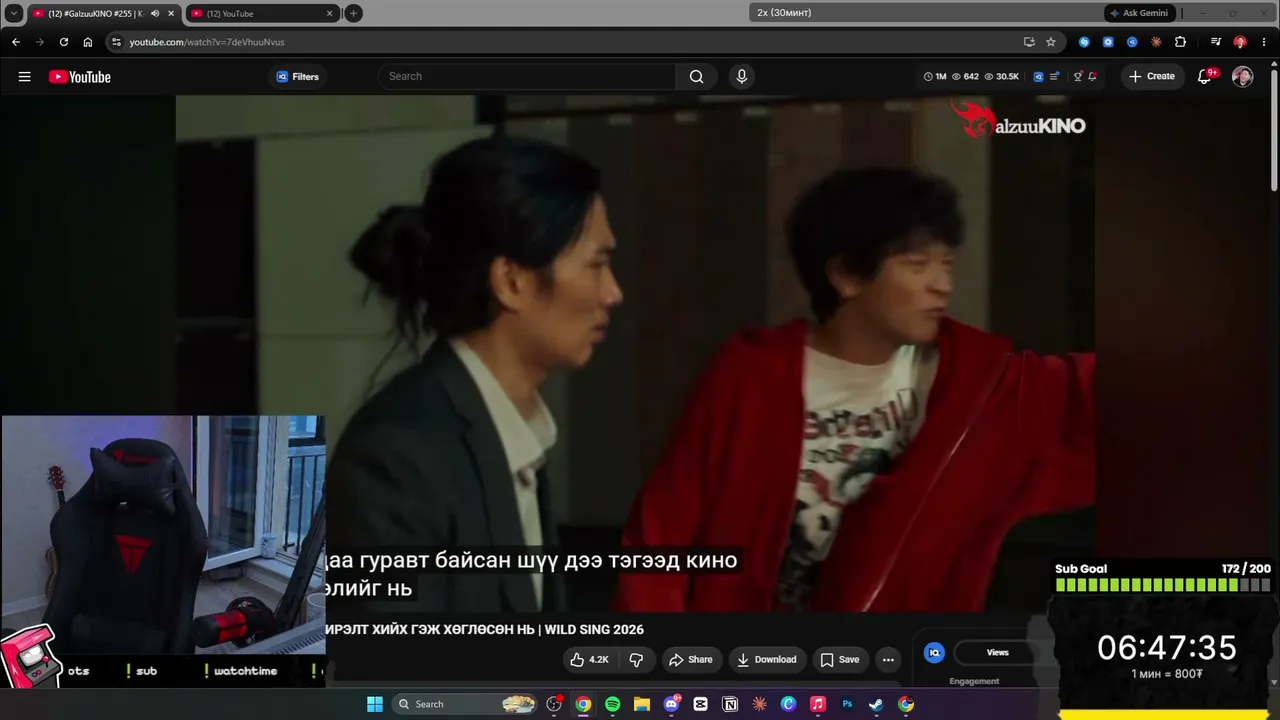The width and height of the screenshot is (1280, 720).
Task: Open Spotify from the taskbar
Action: pos(612,704)
